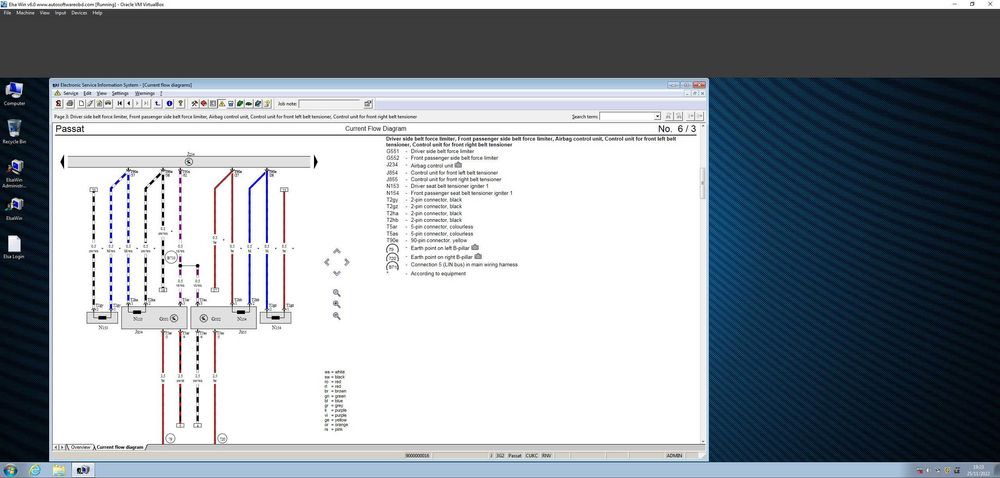Click left black triangle to previous diagram section

[x=62, y=162]
